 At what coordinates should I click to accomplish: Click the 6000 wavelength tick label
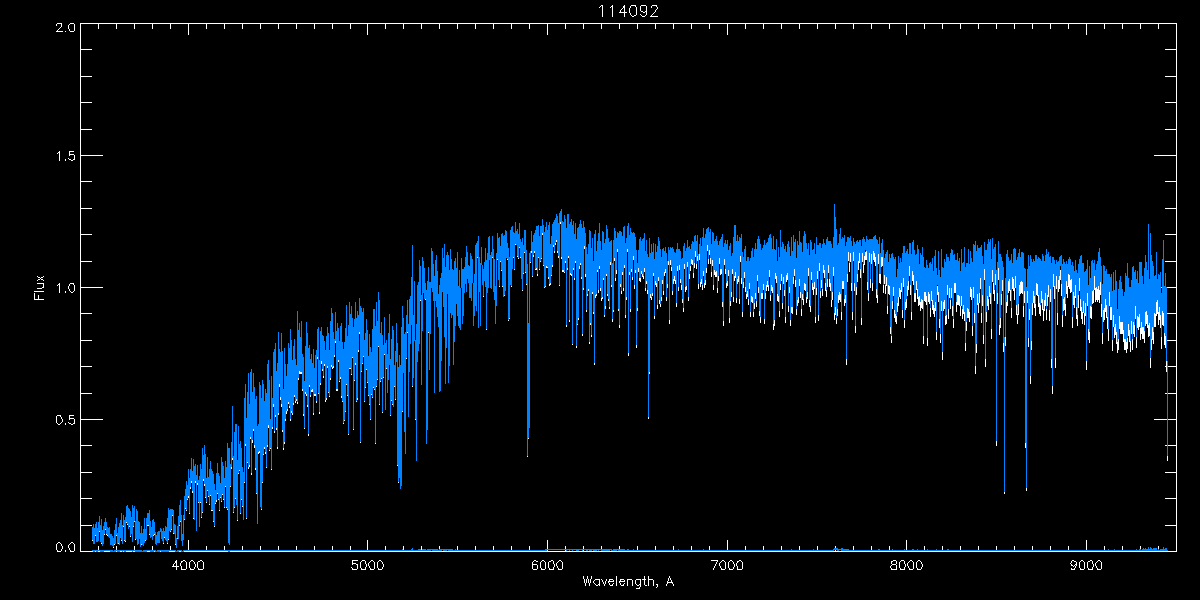(x=547, y=563)
